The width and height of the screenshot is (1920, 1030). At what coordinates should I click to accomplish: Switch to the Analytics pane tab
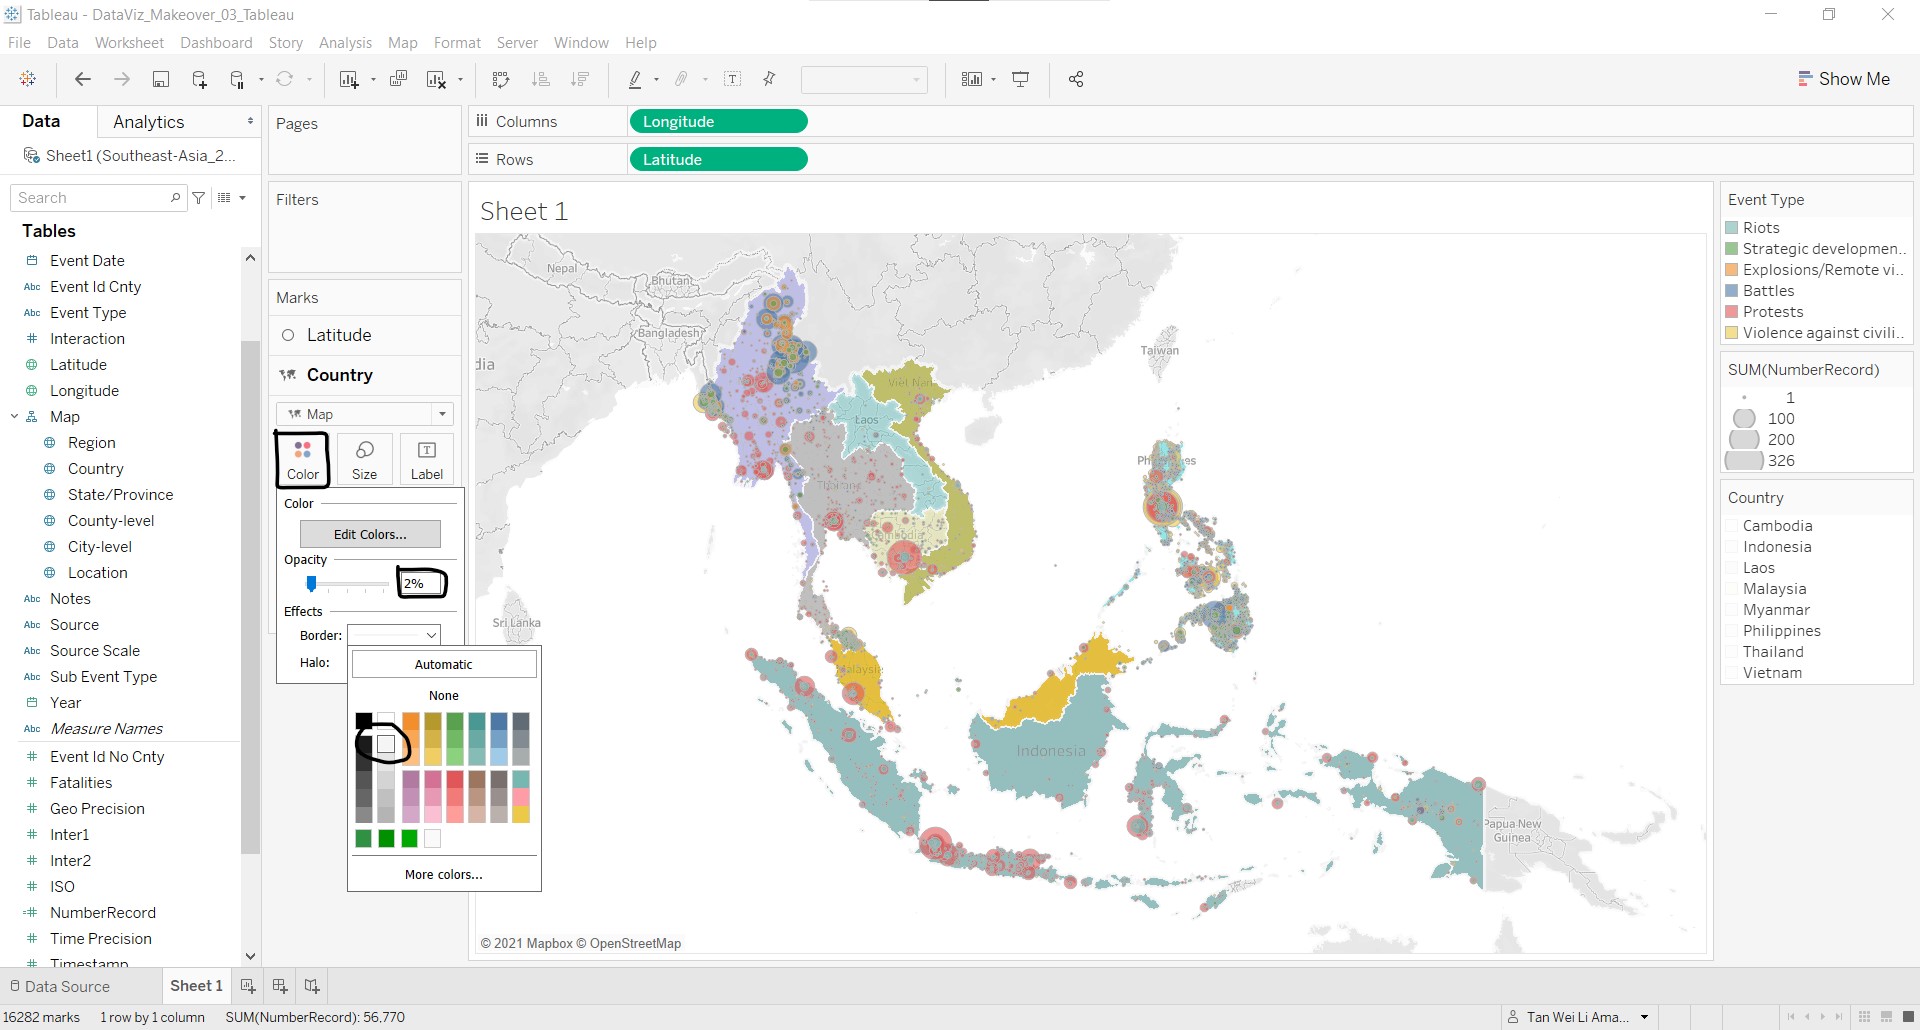149,122
